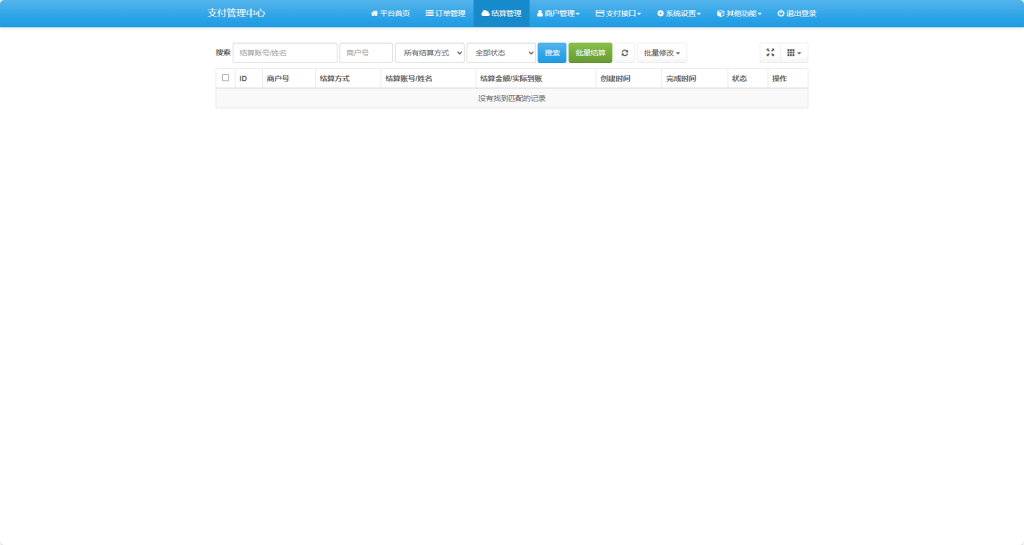Click the green 批量结算 button
This screenshot has width=1024, height=545.
(x=590, y=53)
